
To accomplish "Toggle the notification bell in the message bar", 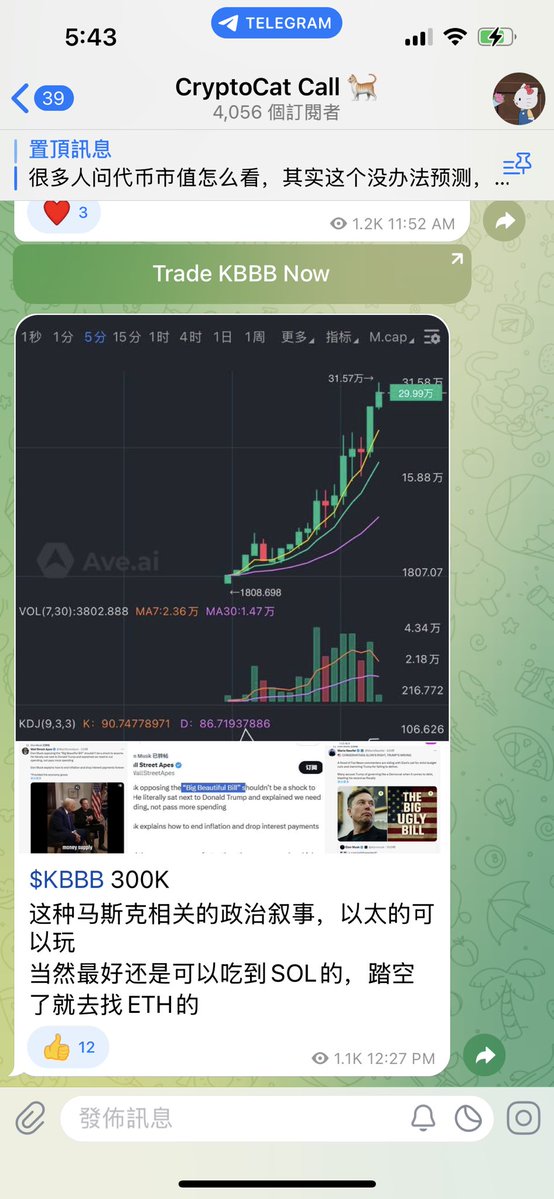I will pos(423,1119).
